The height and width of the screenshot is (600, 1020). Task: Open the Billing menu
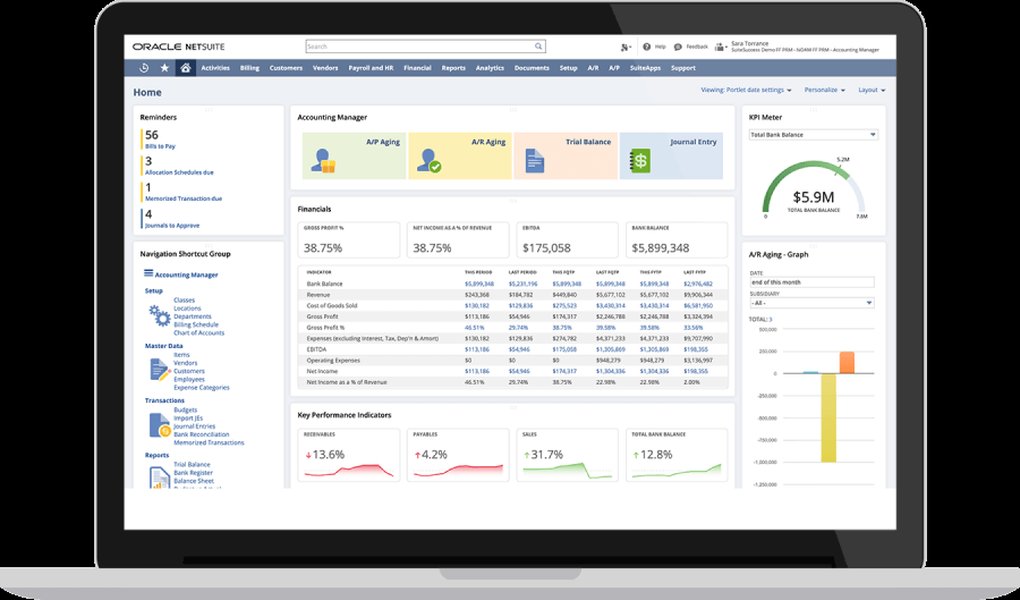point(249,68)
